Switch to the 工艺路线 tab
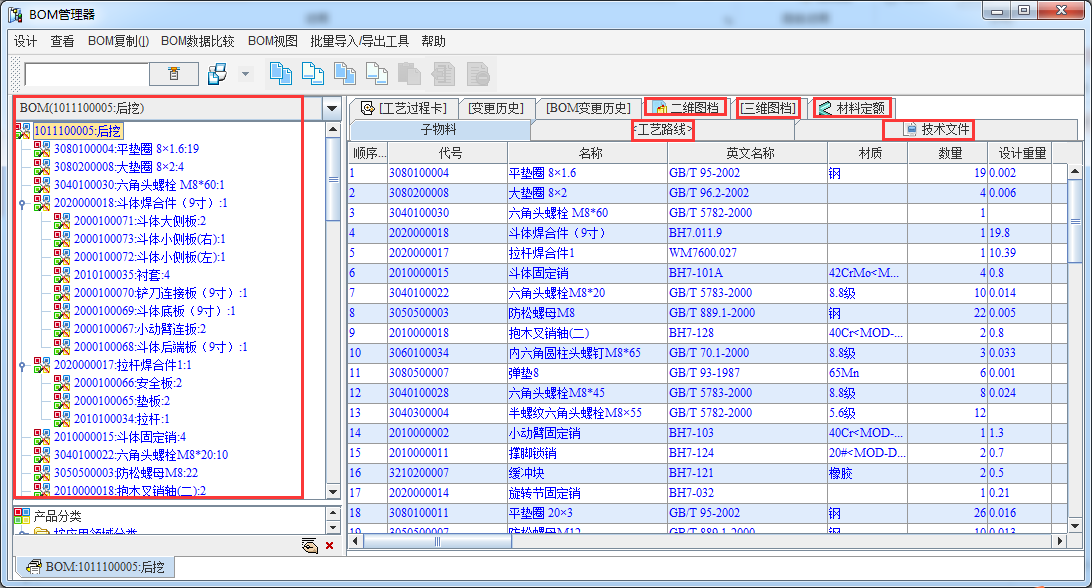 pyautogui.click(x=663, y=130)
